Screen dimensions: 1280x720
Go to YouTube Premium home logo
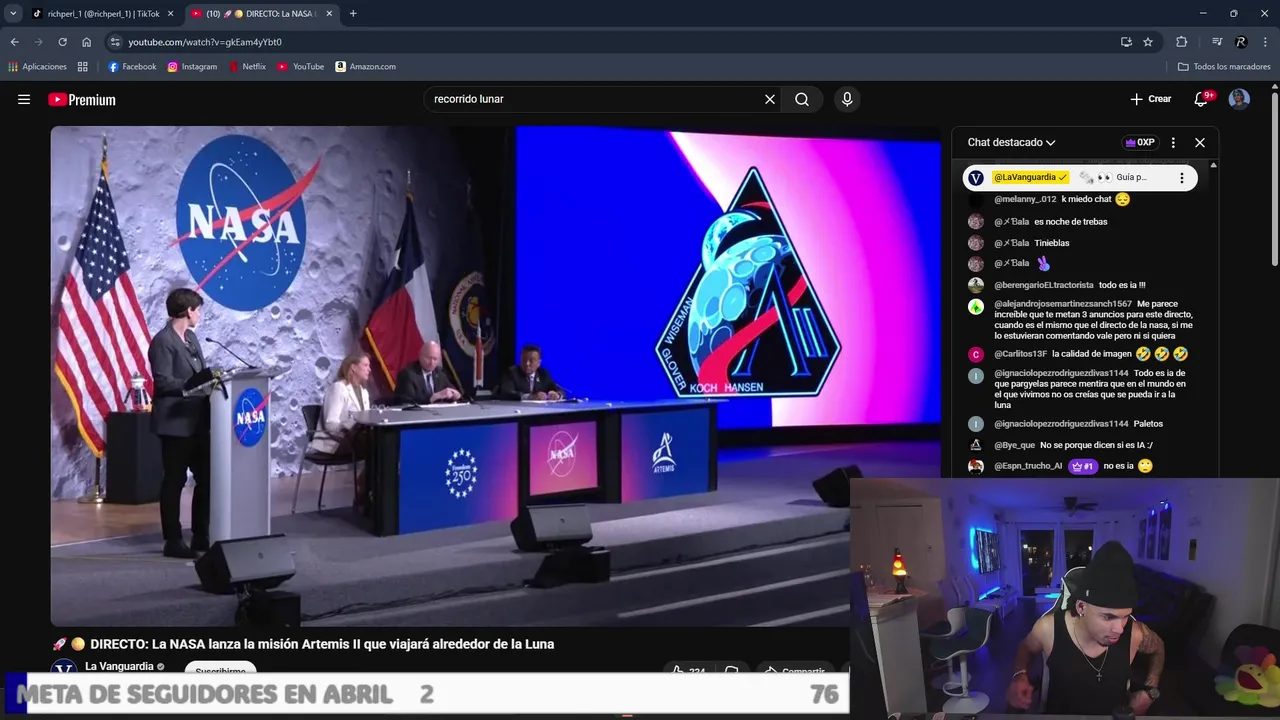coord(82,99)
